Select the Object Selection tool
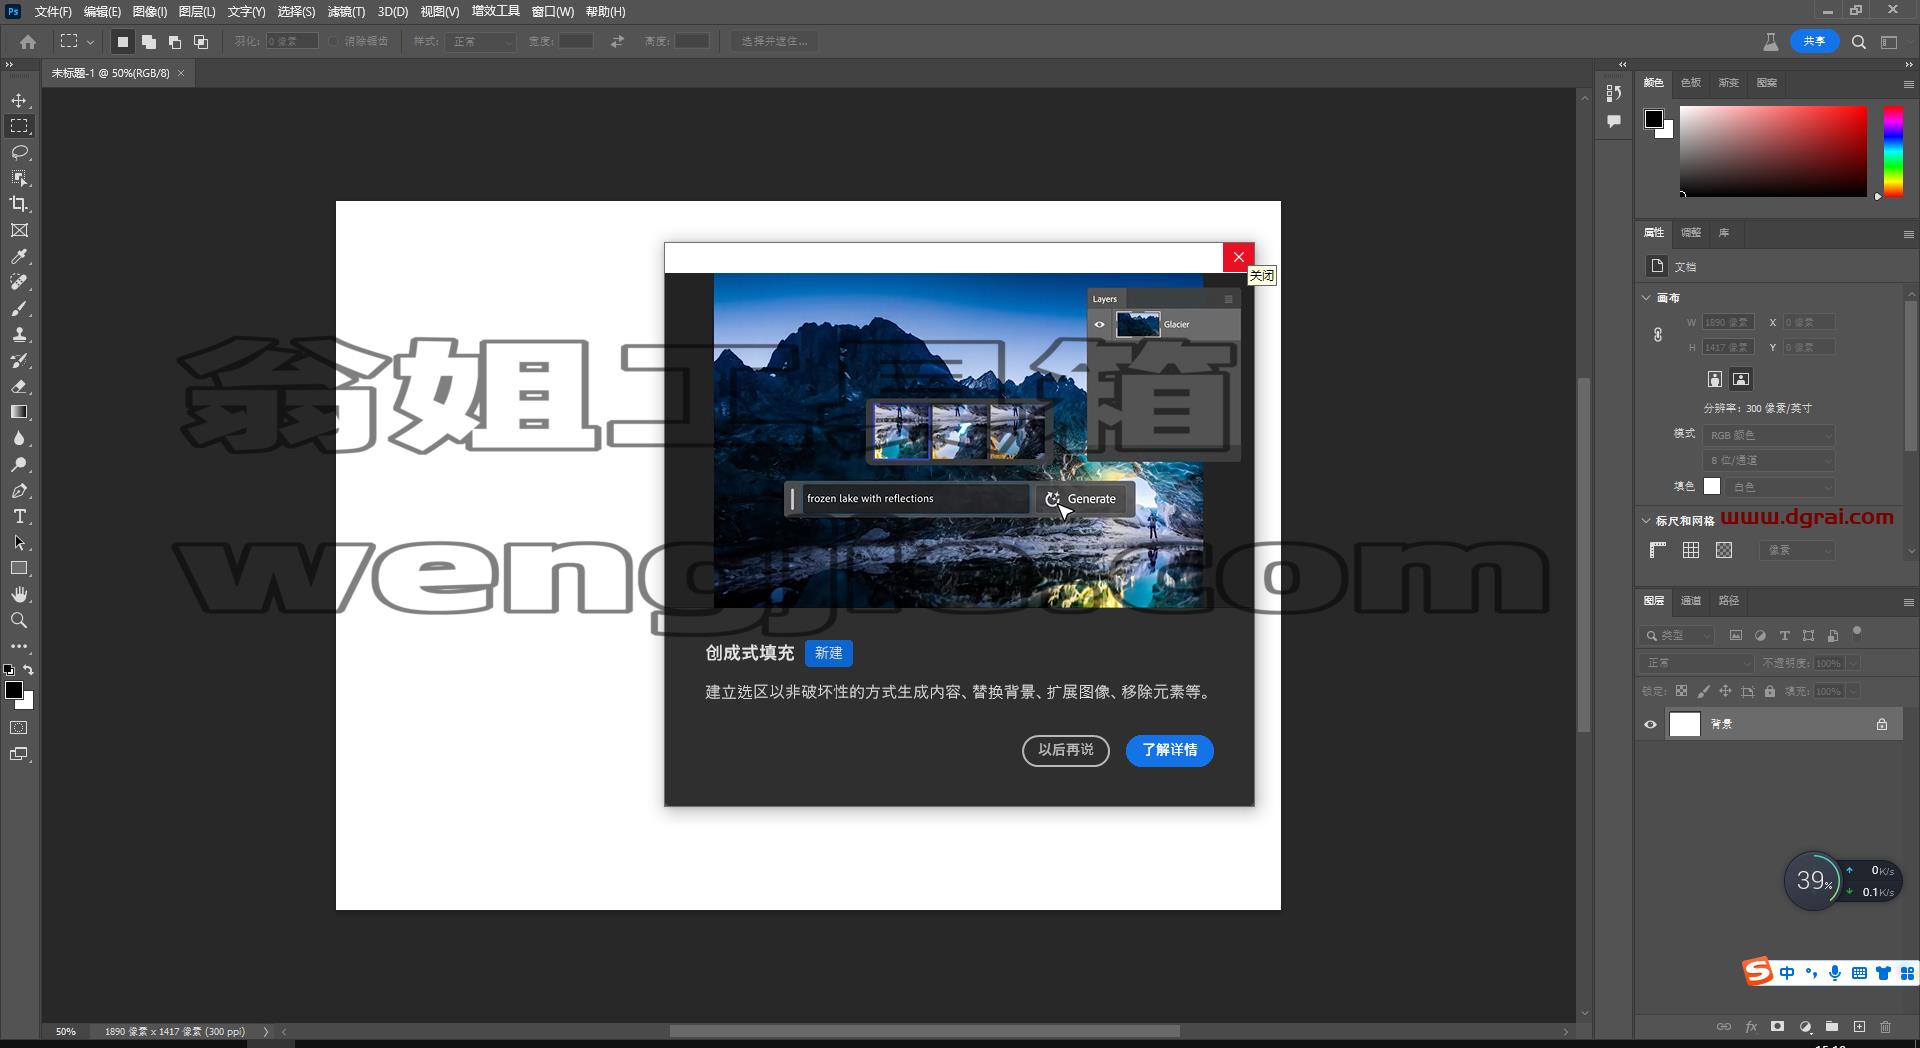The height and width of the screenshot is (1048, 1920). 19,178
